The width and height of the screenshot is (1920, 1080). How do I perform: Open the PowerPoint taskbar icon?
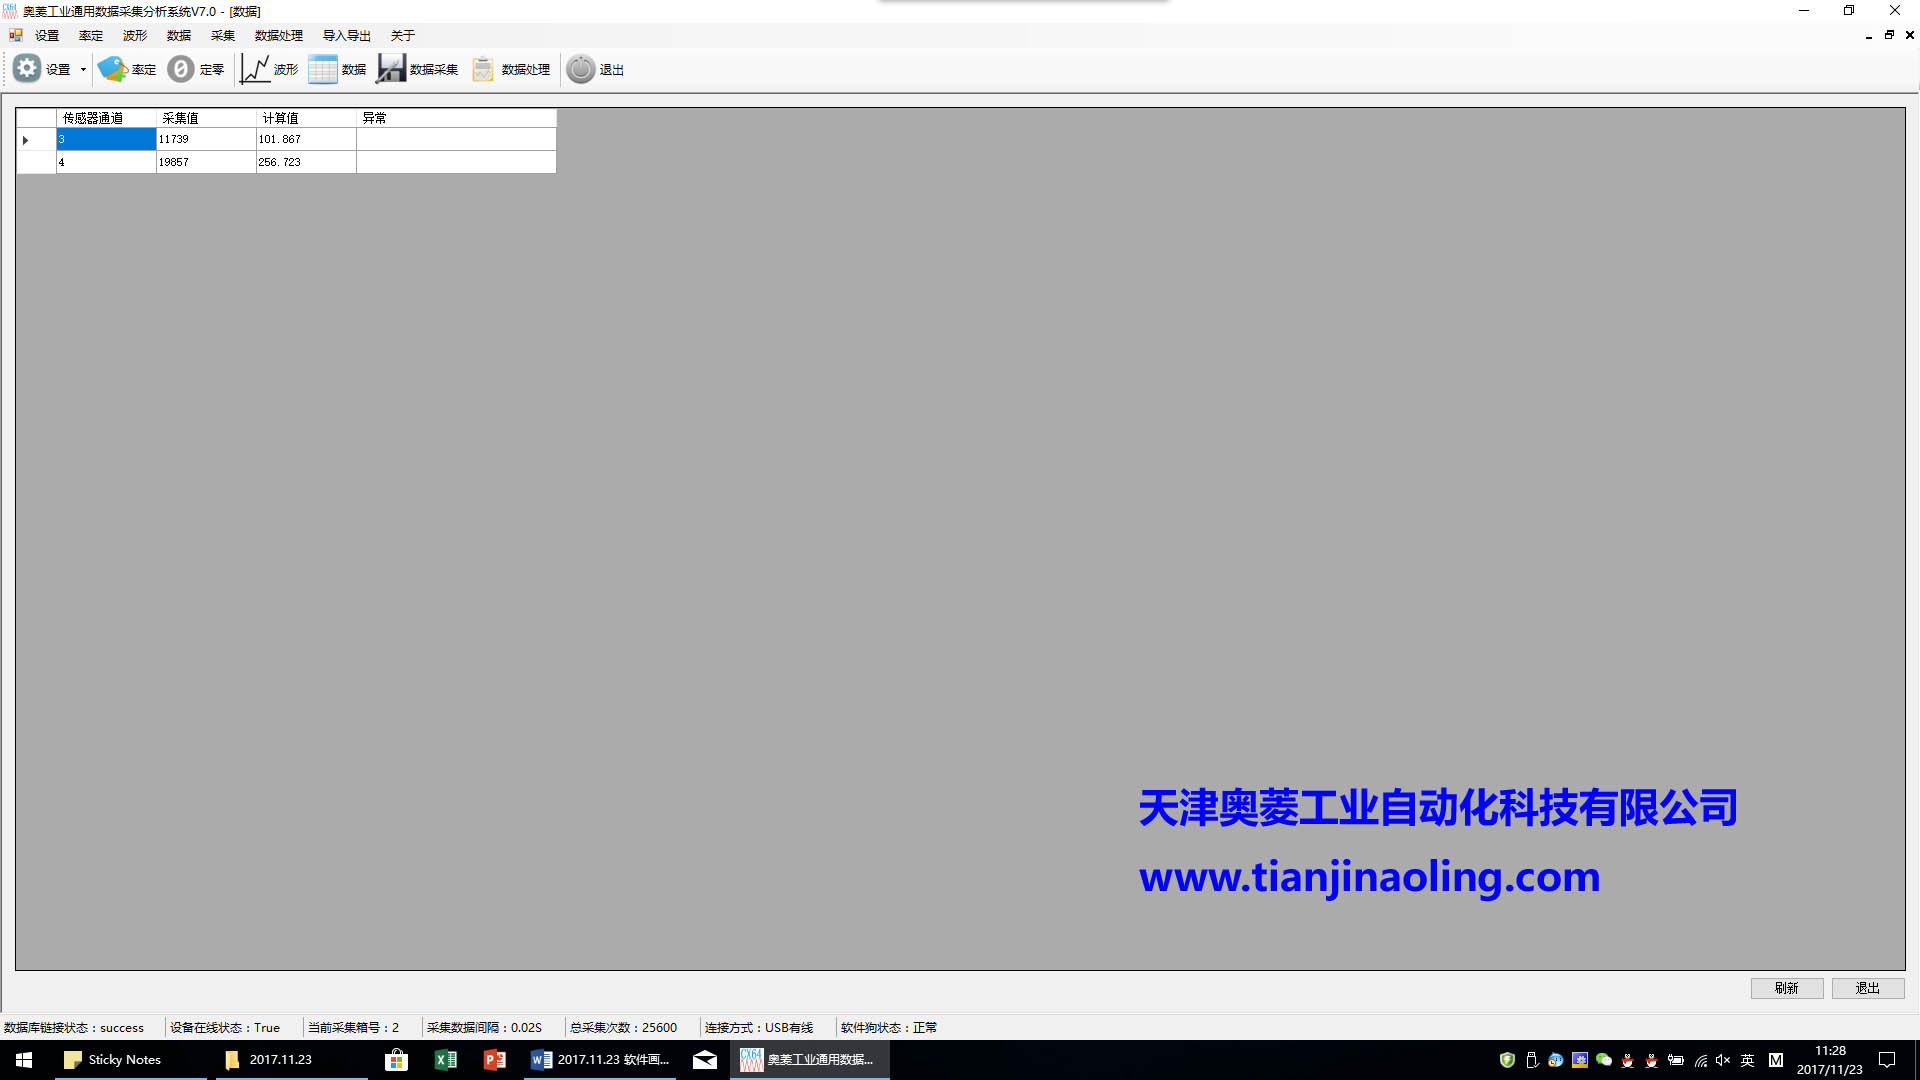click(x=495, y=1060)
